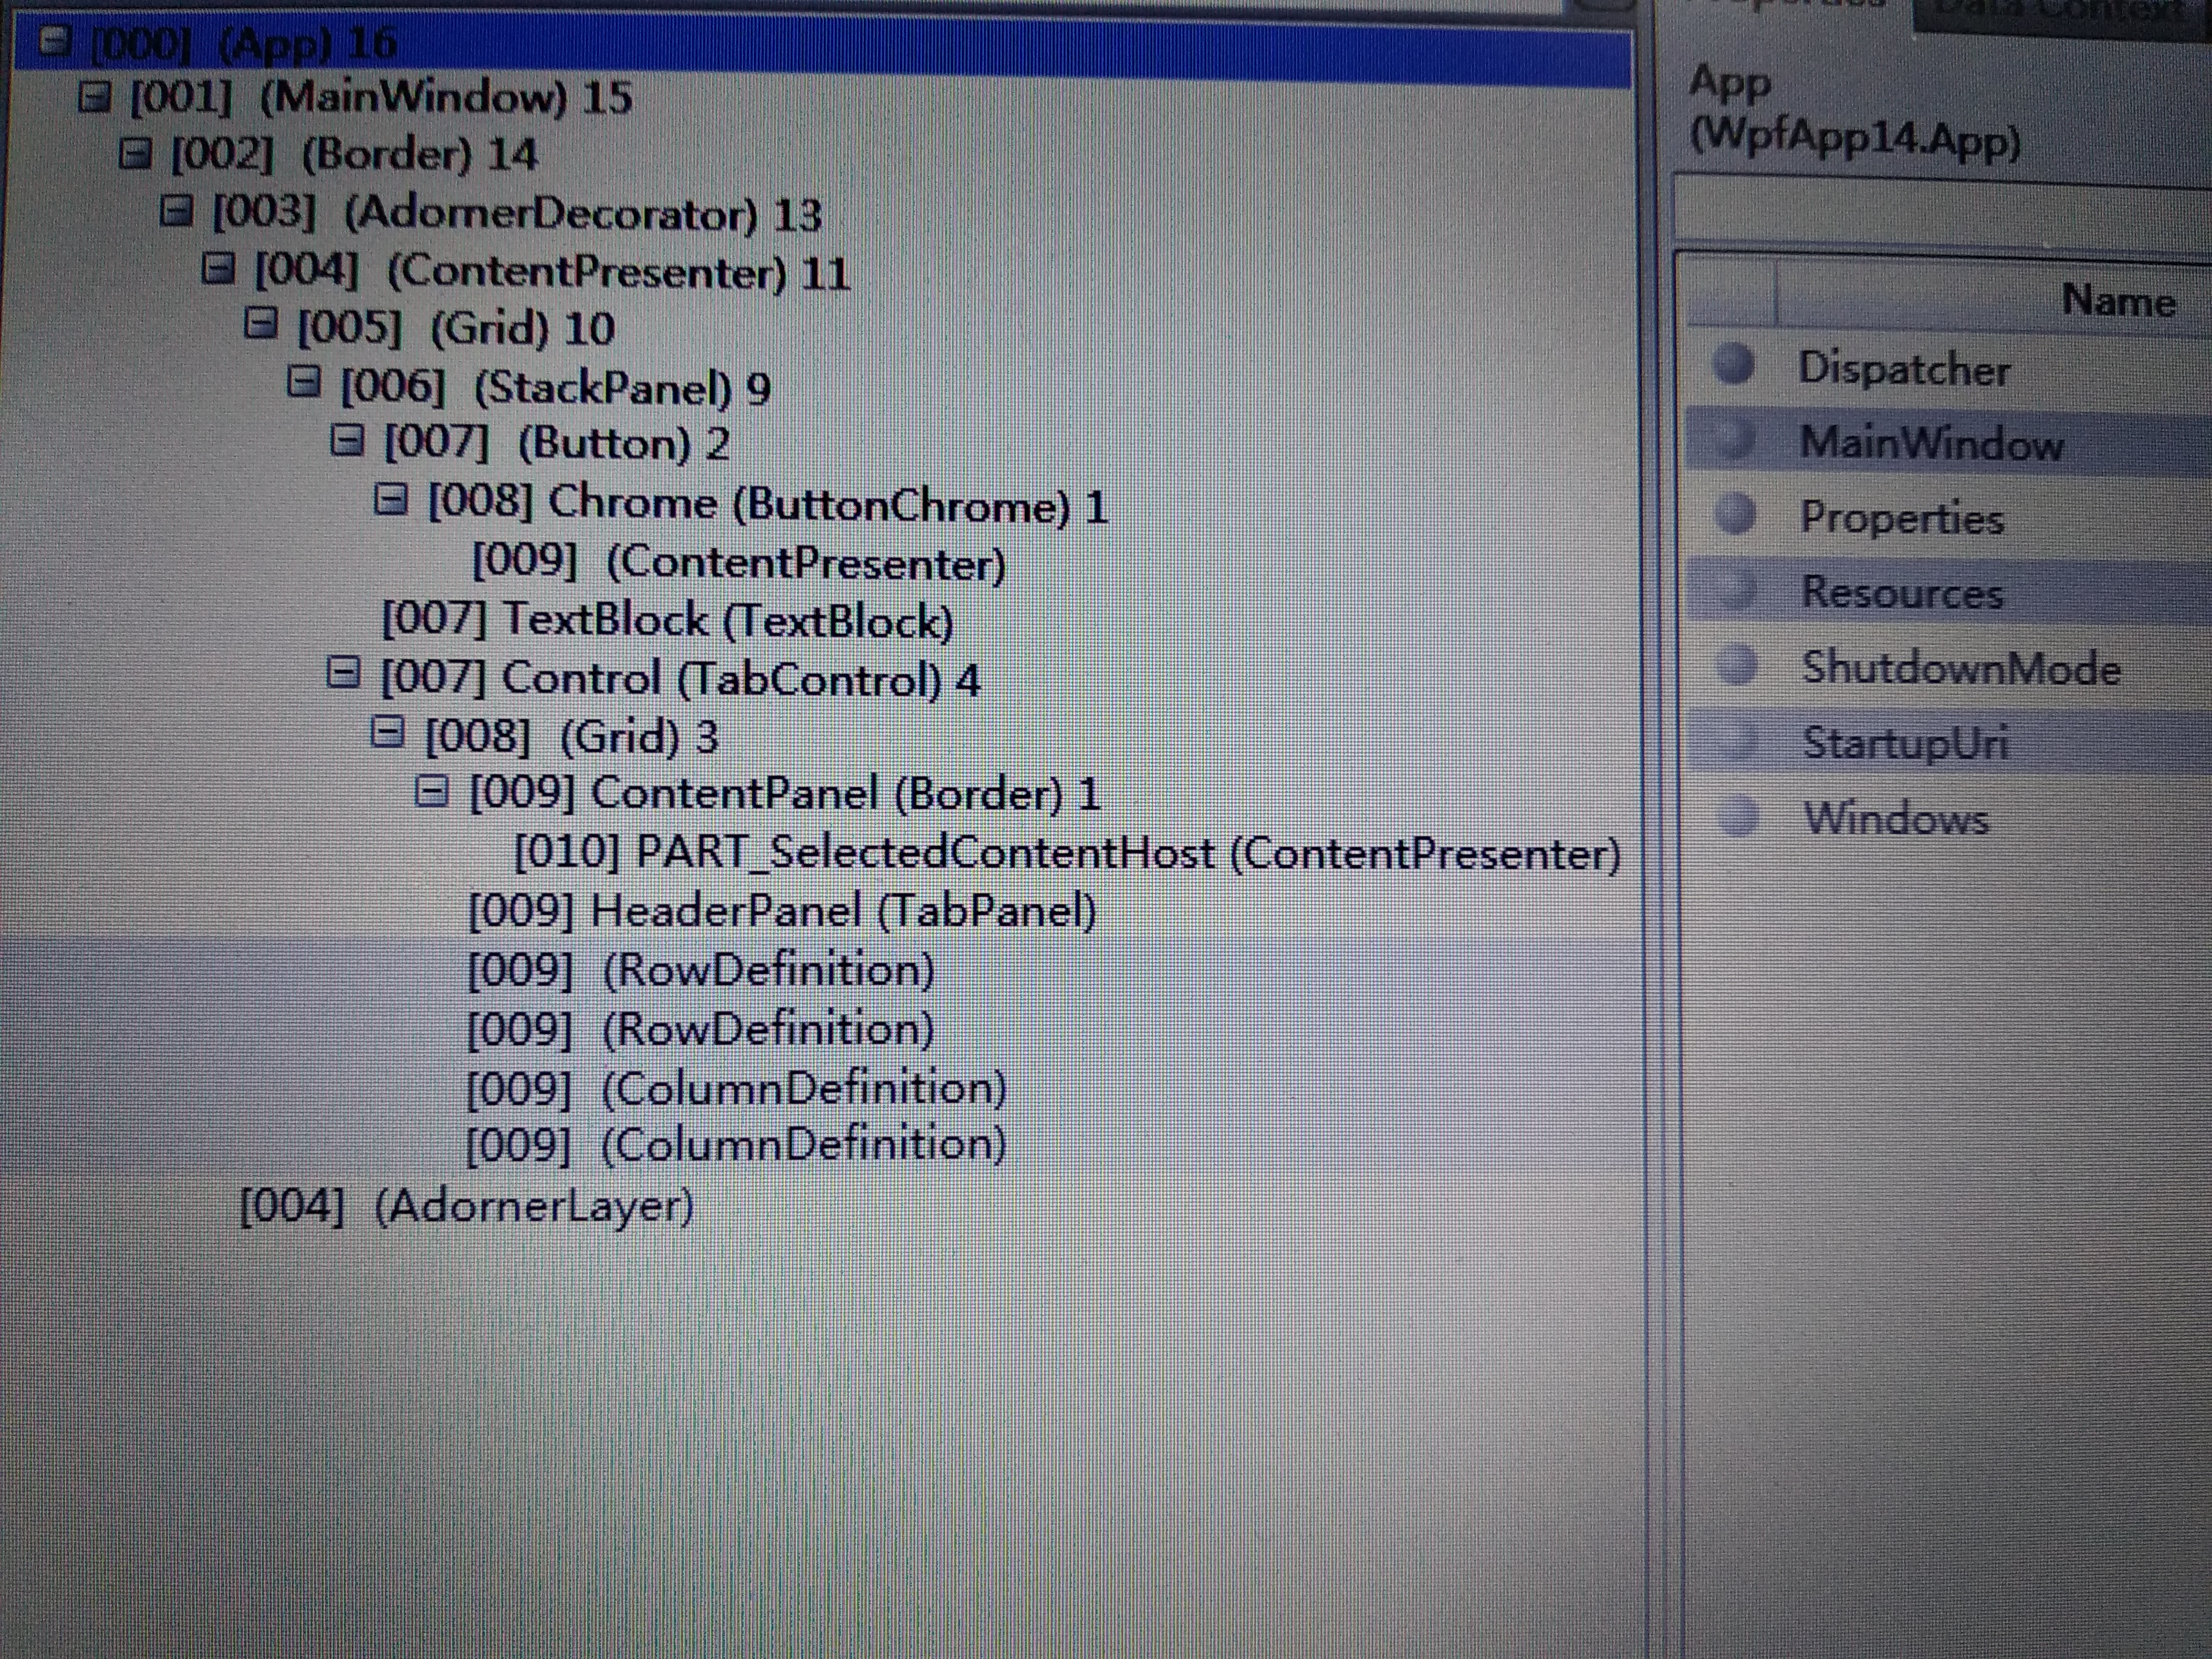2212x1659 pixels.
Task: Click the circle icon beside Properties row
Action: click(1736, 515)
